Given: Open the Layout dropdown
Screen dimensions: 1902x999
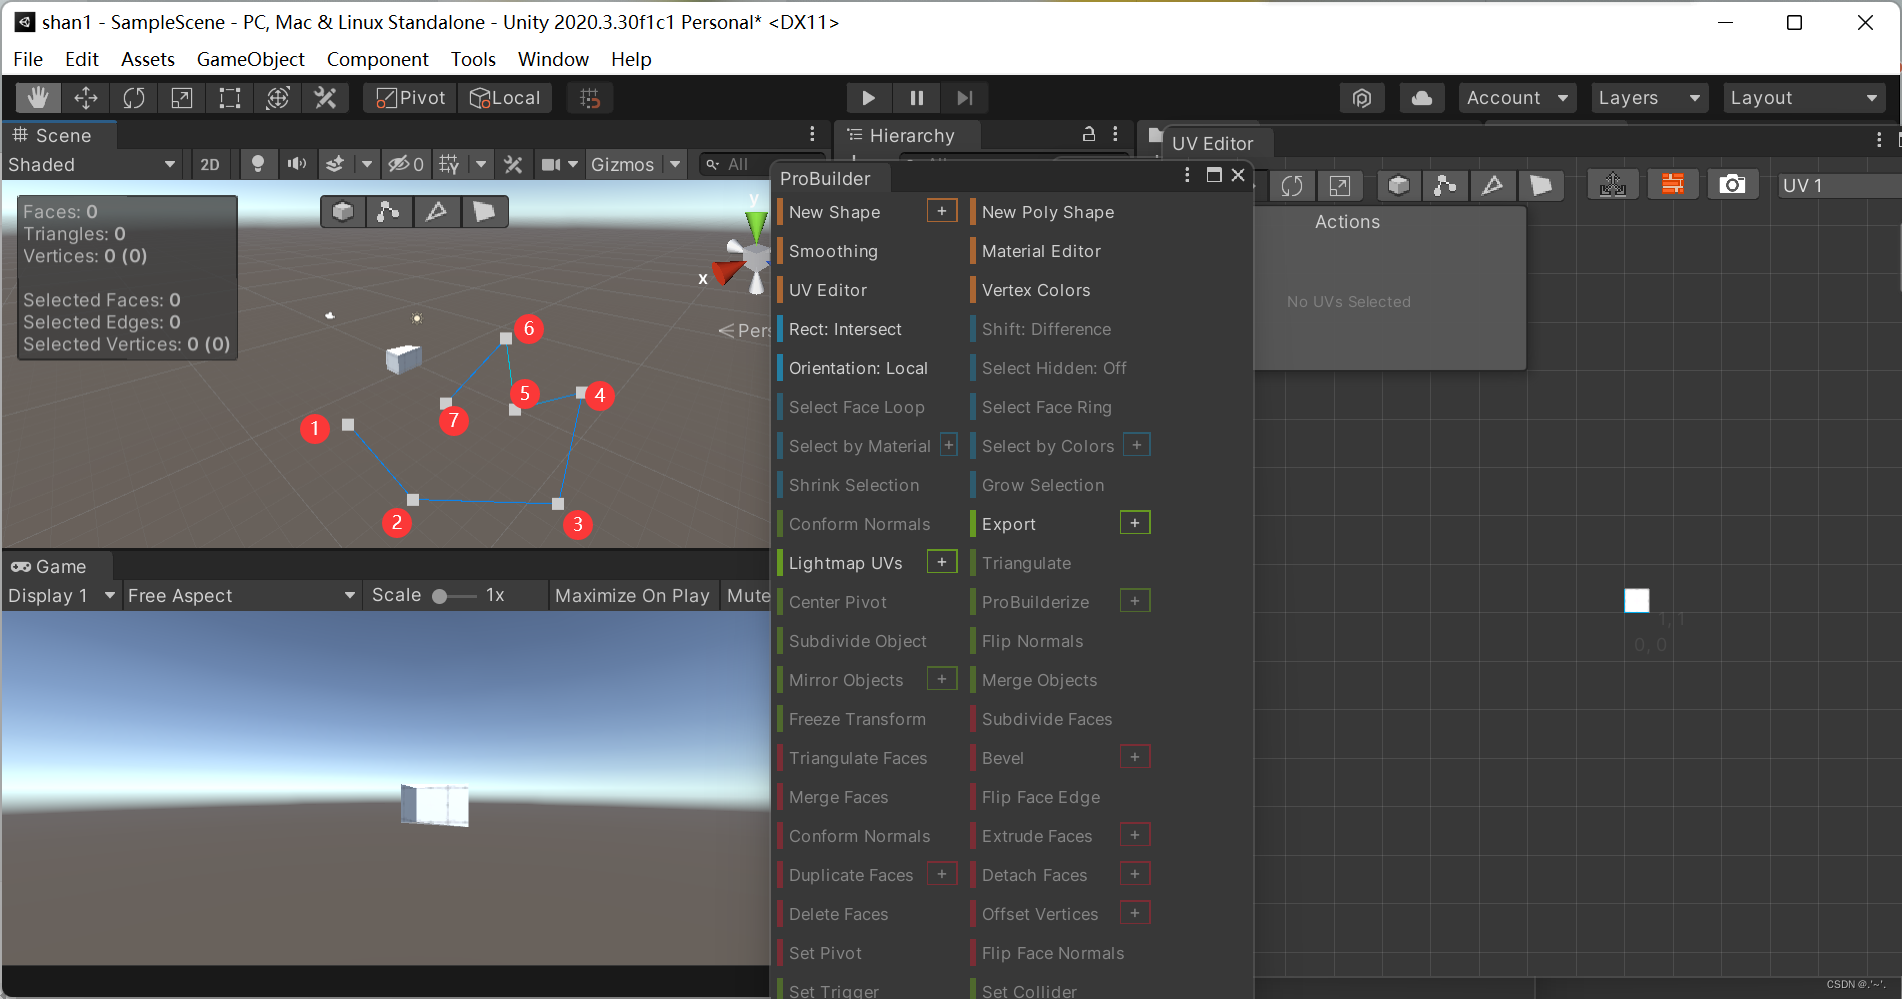Looking at the screenshot, I should click(1805, 98).
